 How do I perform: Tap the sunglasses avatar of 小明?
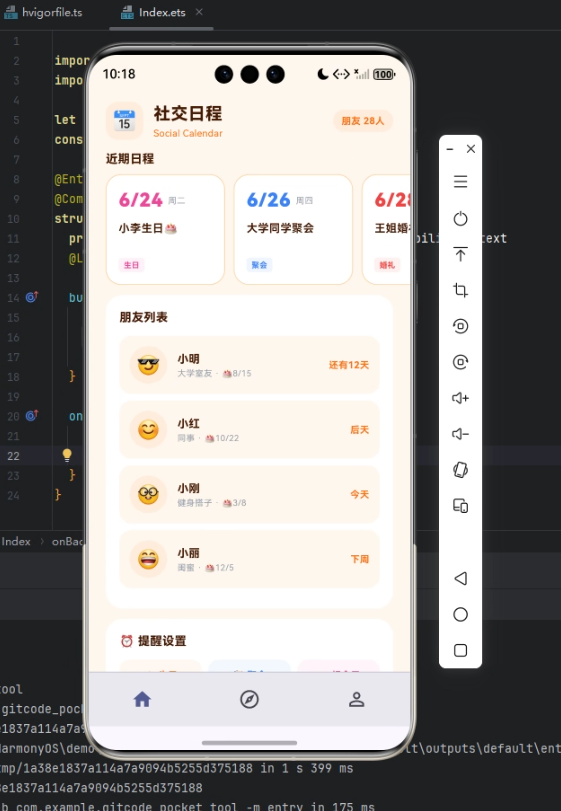[148, 365]
